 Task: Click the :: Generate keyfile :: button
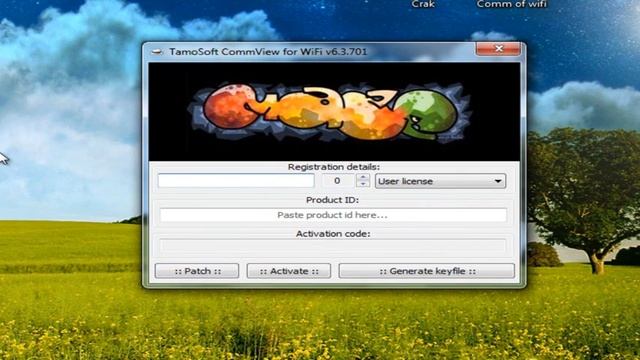click(427, 271)
